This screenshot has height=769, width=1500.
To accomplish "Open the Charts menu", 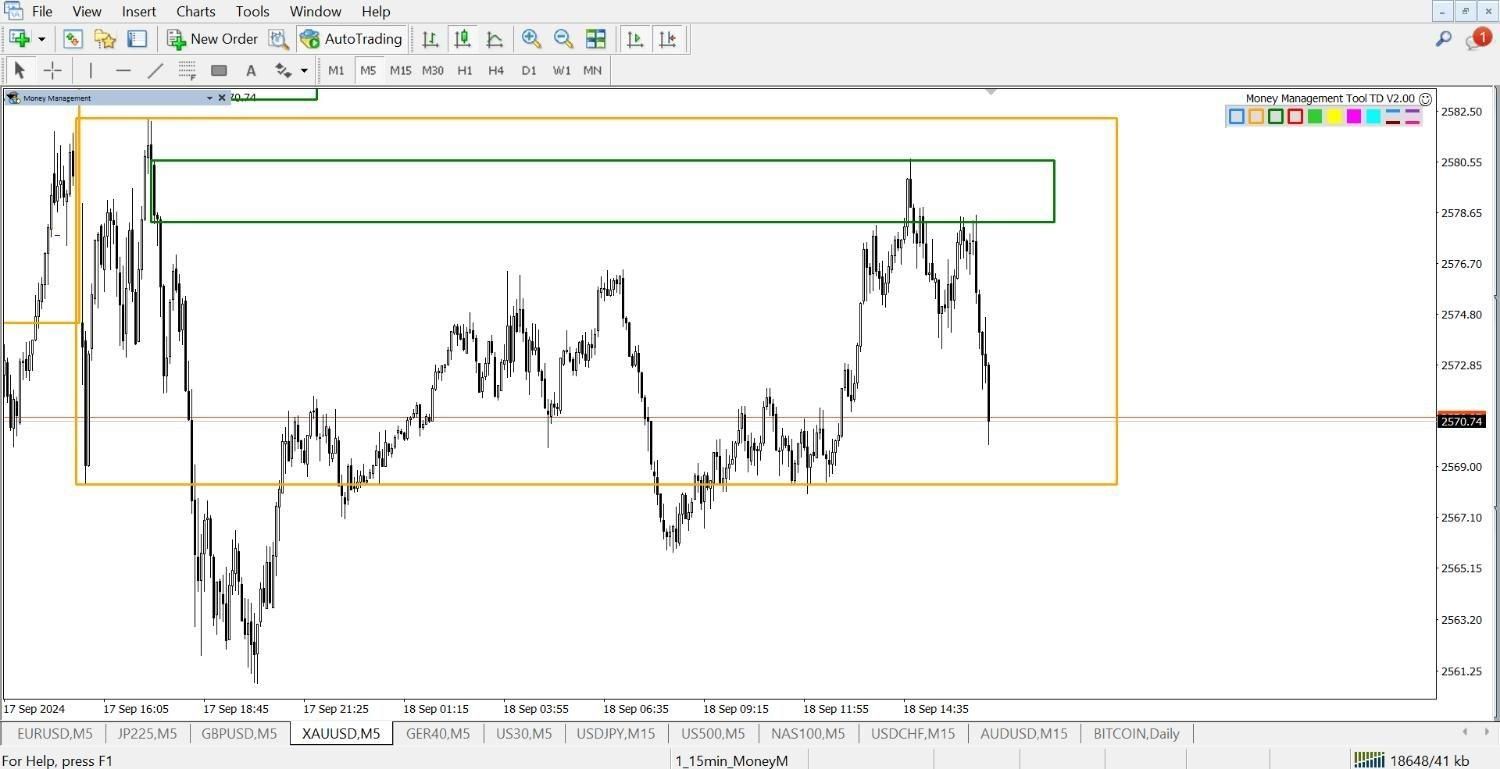I will point(195,11).
